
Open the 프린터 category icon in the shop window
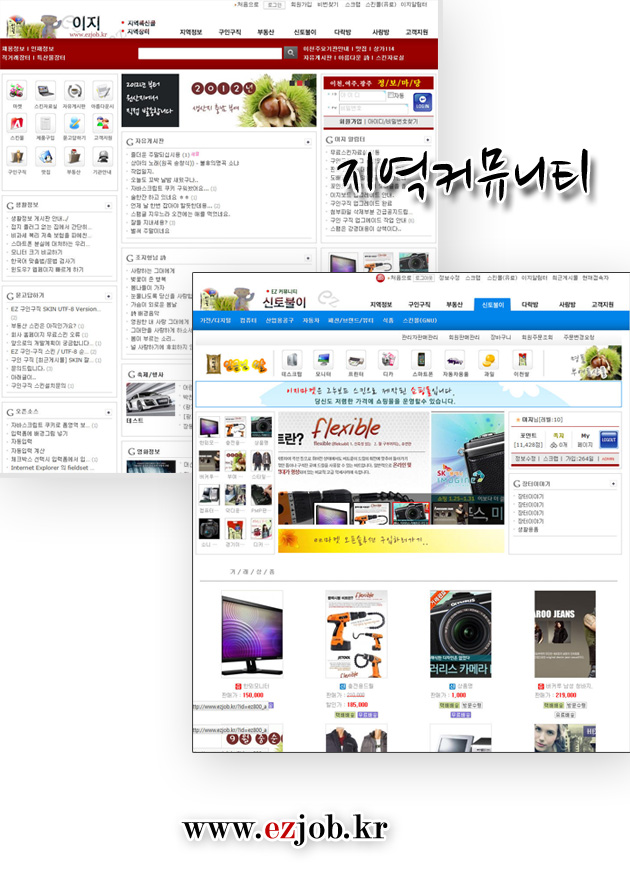(x=355, y=360)
